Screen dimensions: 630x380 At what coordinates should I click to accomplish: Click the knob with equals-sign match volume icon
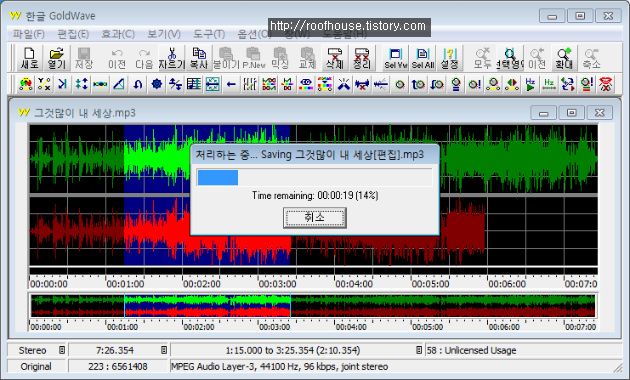pyautogui.click(x=456, y=84)
